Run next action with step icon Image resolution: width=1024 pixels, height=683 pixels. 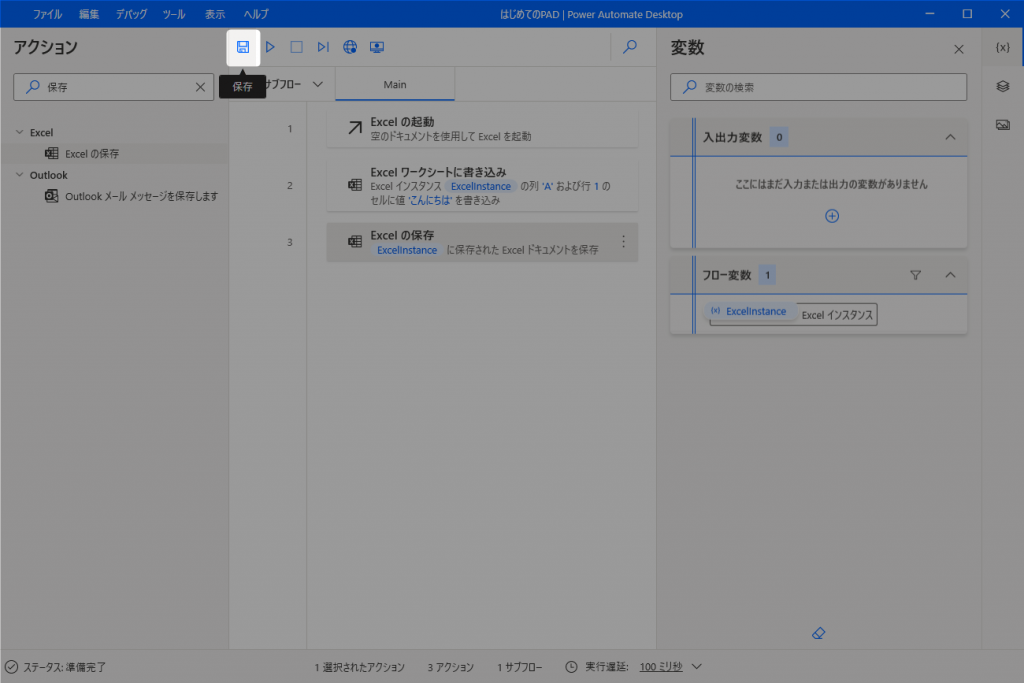coord(323,47)
